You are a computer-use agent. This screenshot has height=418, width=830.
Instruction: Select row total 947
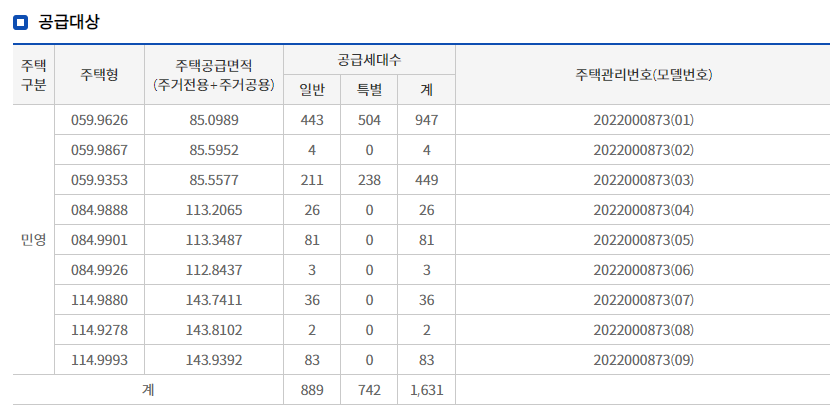(x=427, y=120)
